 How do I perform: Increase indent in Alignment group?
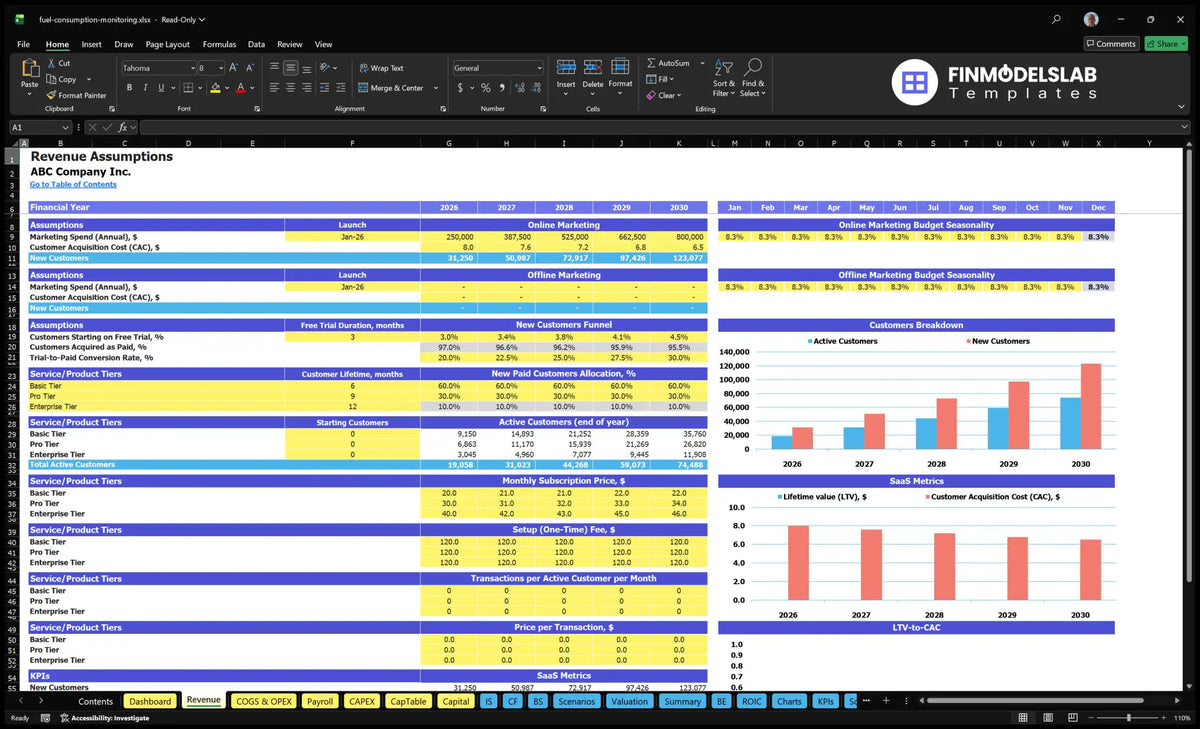[x=340, y=88]
